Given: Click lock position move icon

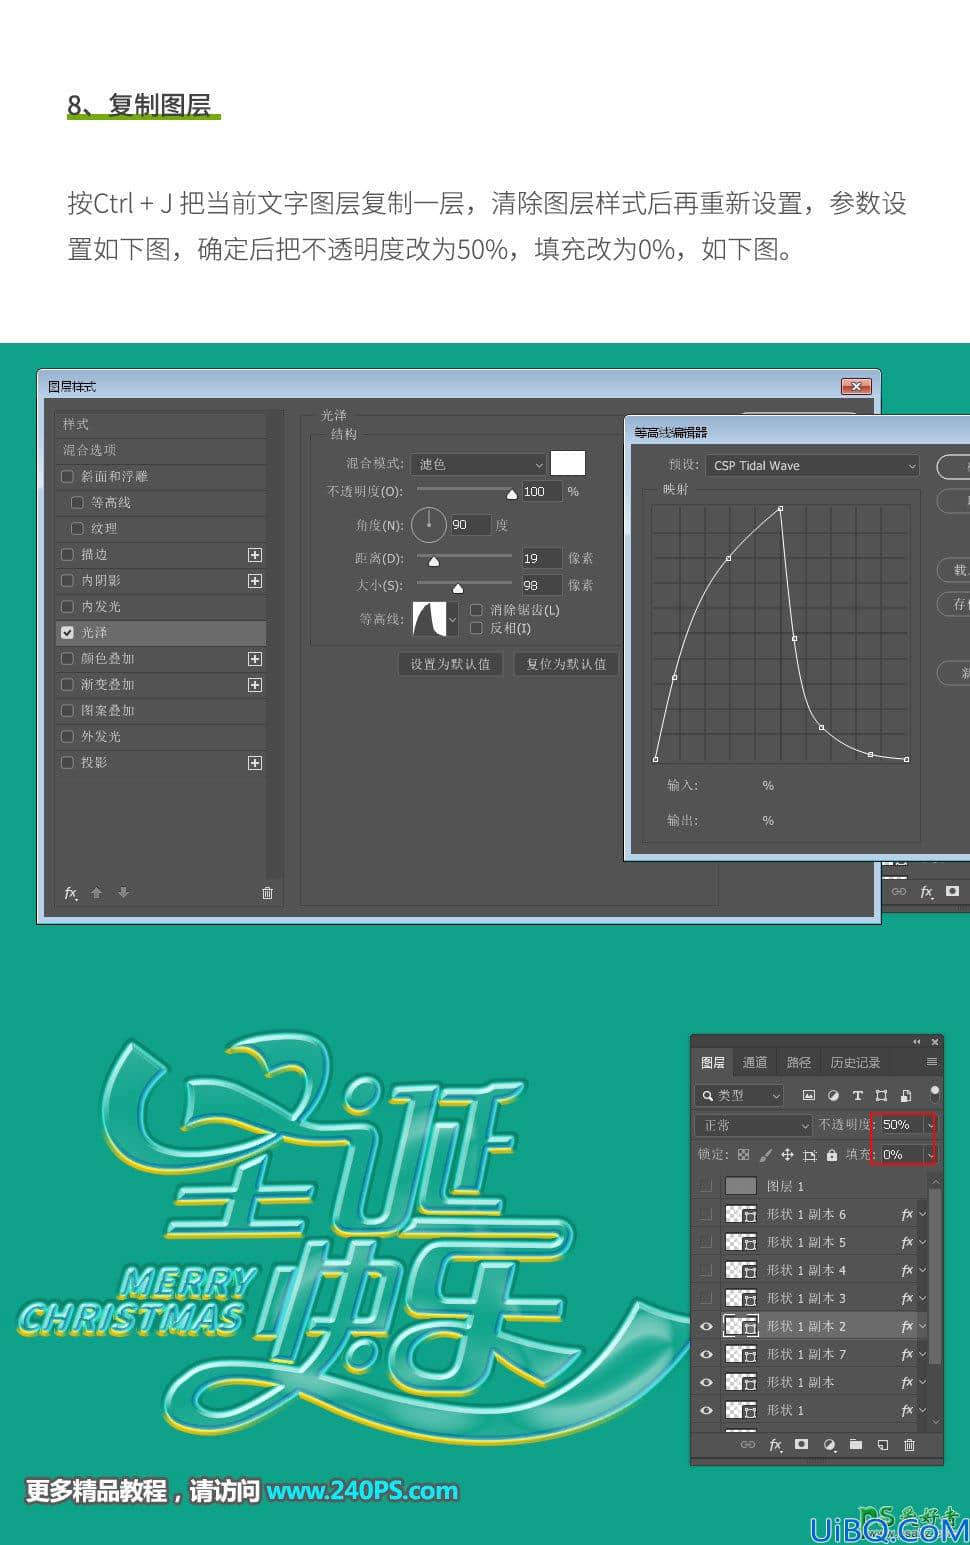Looking at the screenshot, I should click(x=787, y=1154).
